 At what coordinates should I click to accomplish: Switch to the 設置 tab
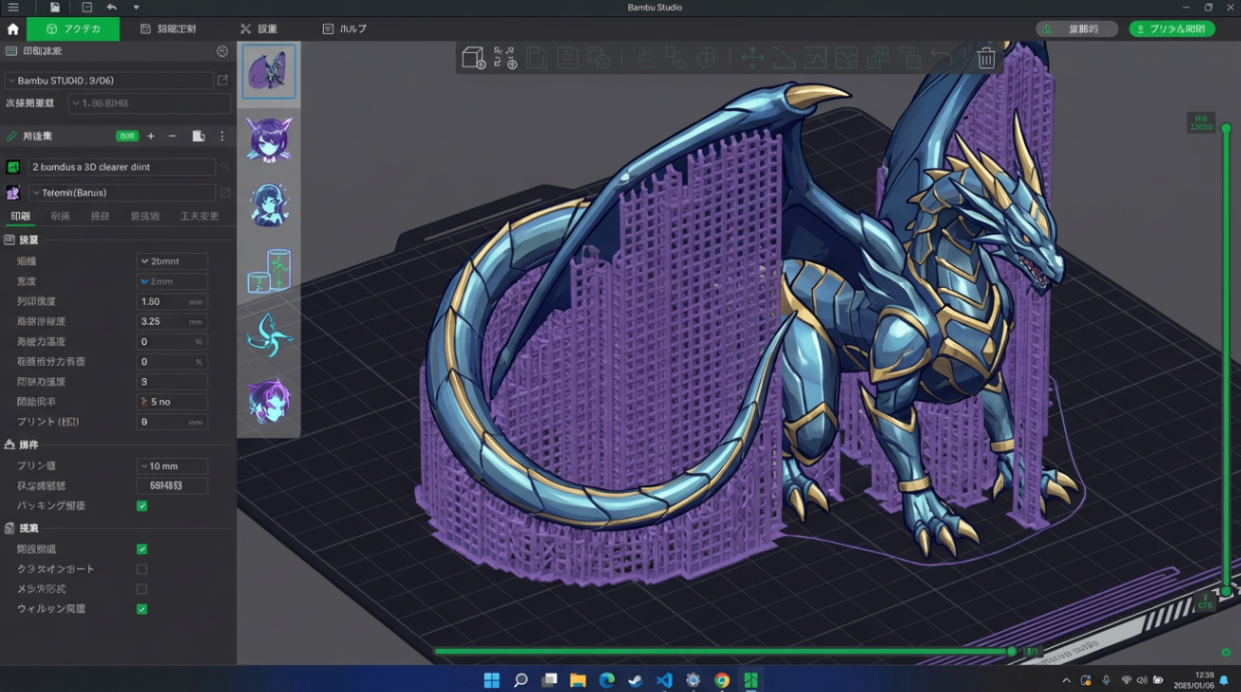[259, 29]
